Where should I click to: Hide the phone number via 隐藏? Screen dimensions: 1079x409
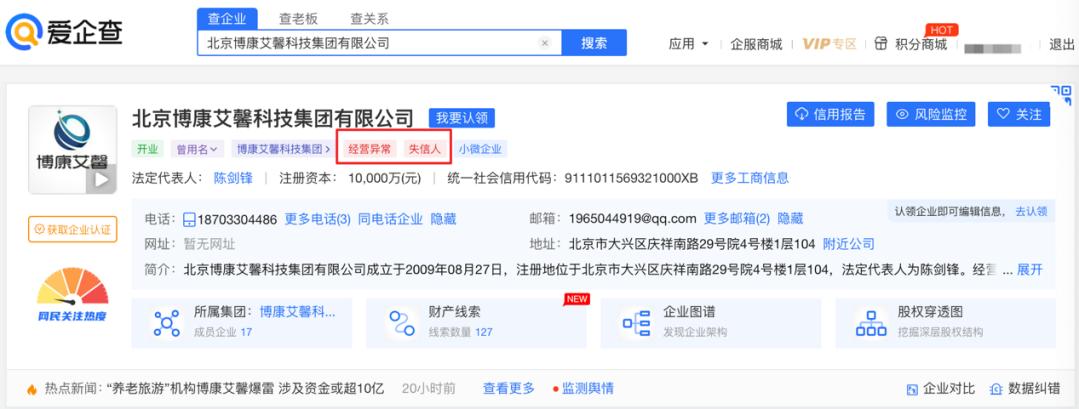coord(443,220)
